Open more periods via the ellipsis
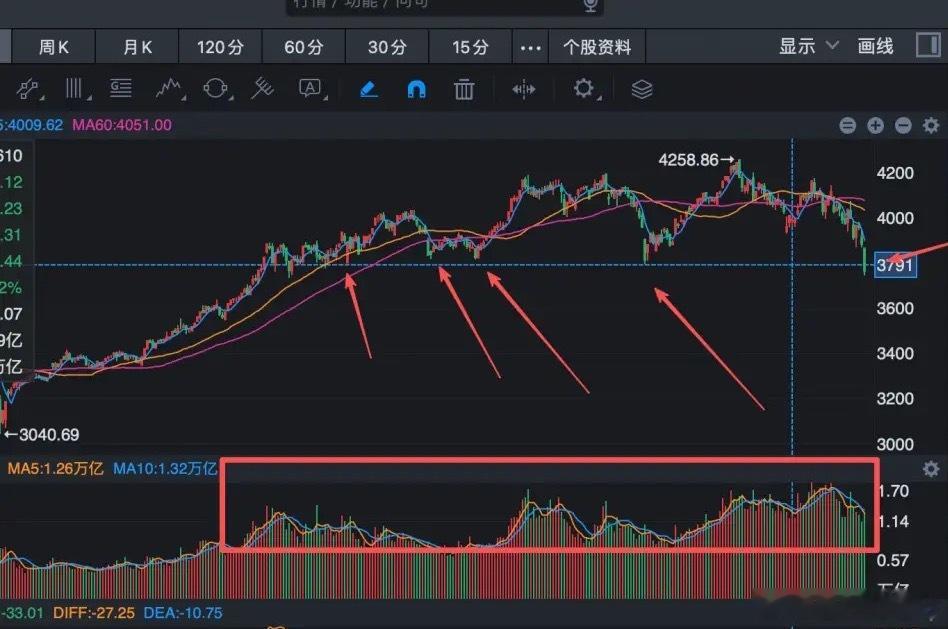This screenshot has height=629, width=948. point(530,47)
